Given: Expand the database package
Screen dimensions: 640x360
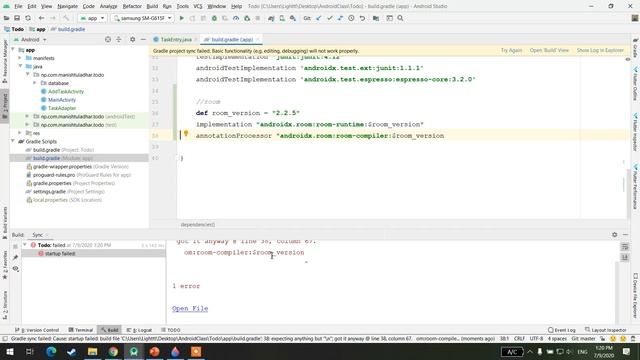Looking at the screenshot, I should (35, 83).
